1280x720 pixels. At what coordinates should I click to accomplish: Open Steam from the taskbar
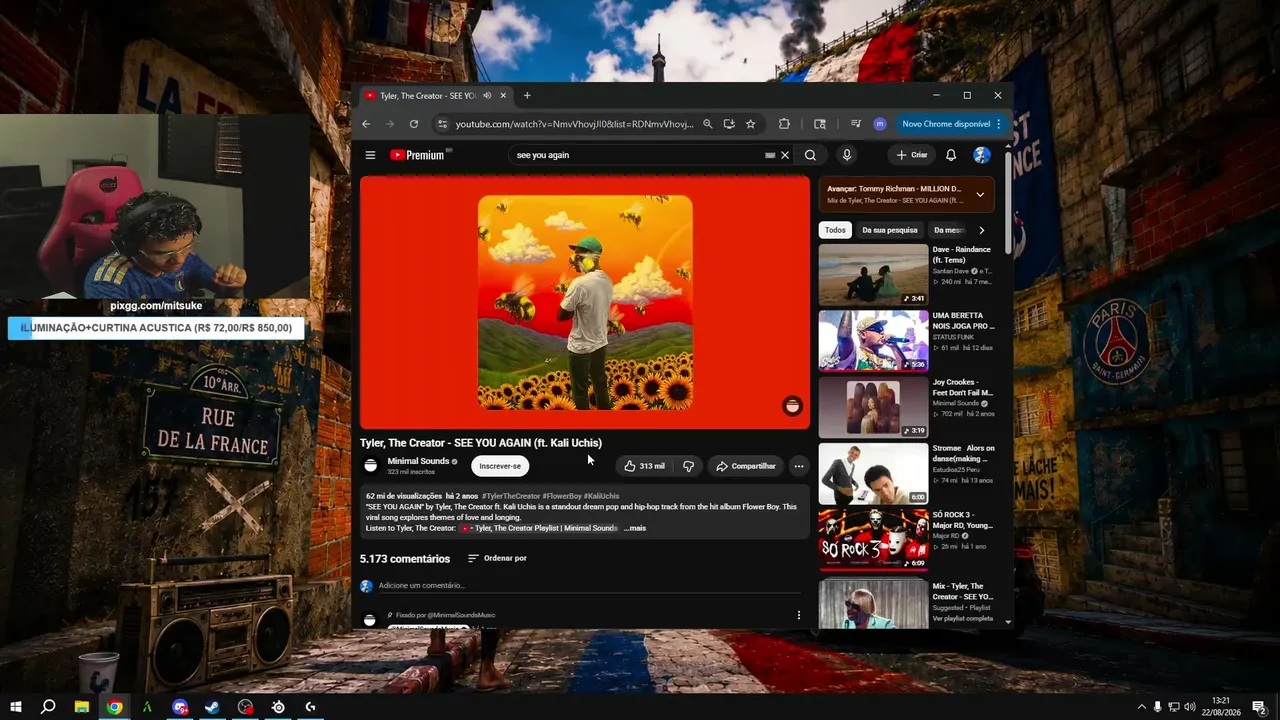pos(213,707)
